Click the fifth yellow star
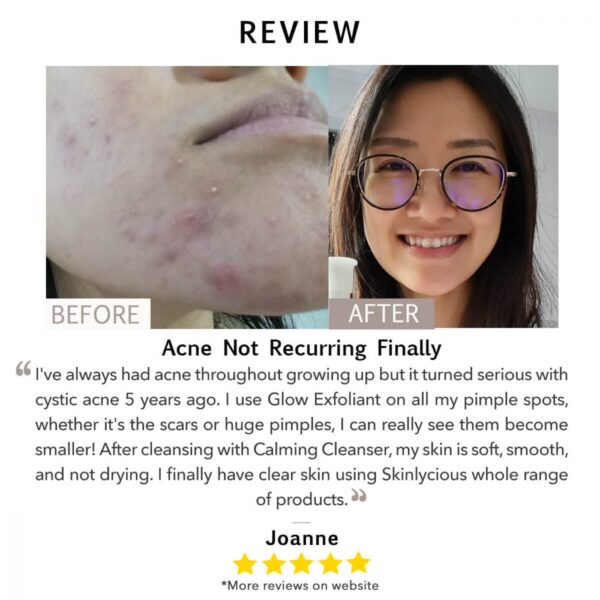Screen dimensions: 600x600 pyautogui.click(x=358, y=564)
